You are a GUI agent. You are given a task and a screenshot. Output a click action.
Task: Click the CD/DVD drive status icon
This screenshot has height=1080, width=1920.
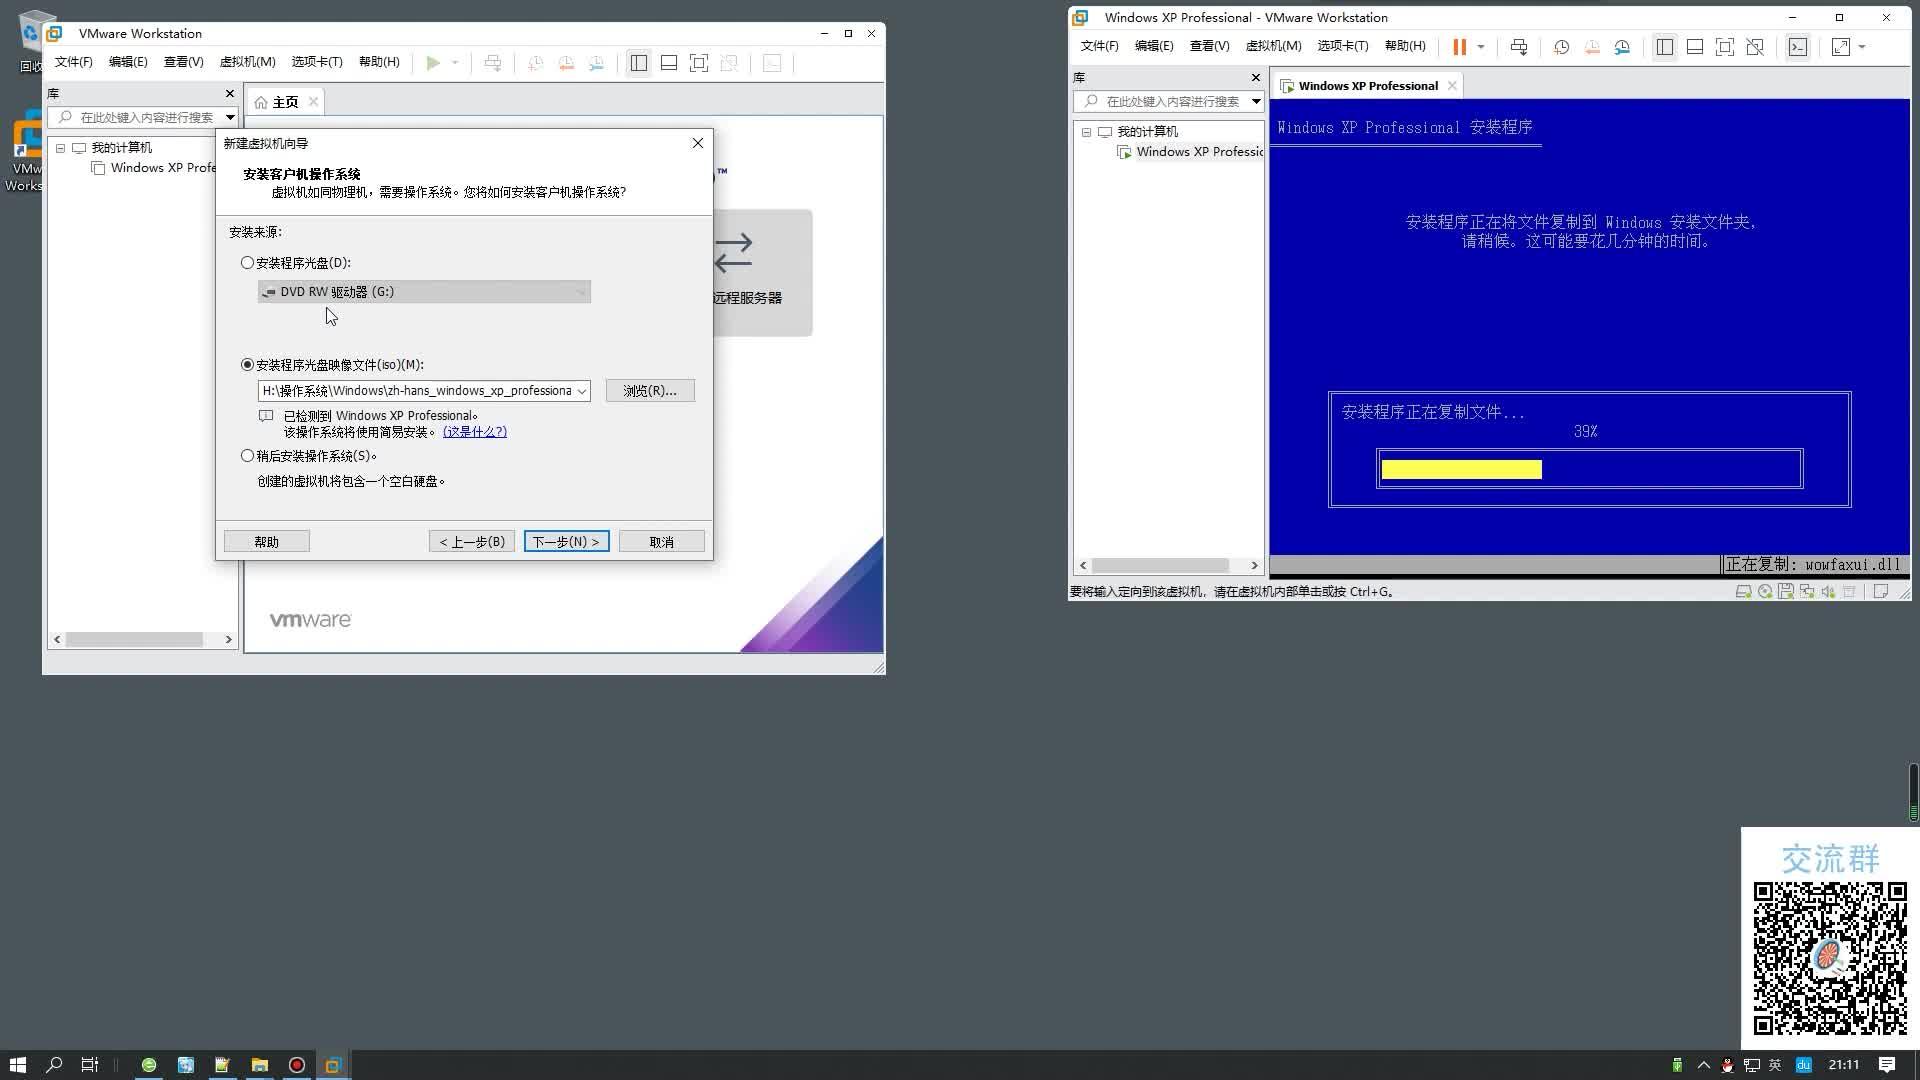[1765, 592]
